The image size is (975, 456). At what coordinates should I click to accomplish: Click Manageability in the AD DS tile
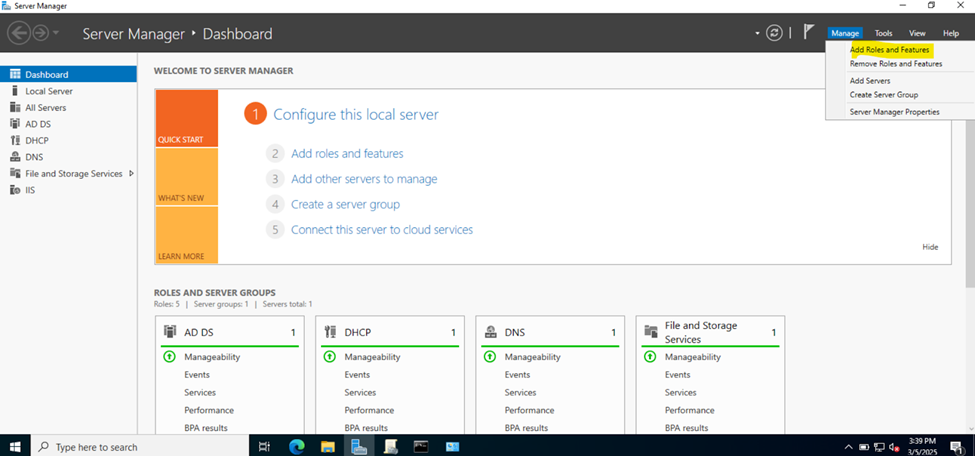click(212, 357)
